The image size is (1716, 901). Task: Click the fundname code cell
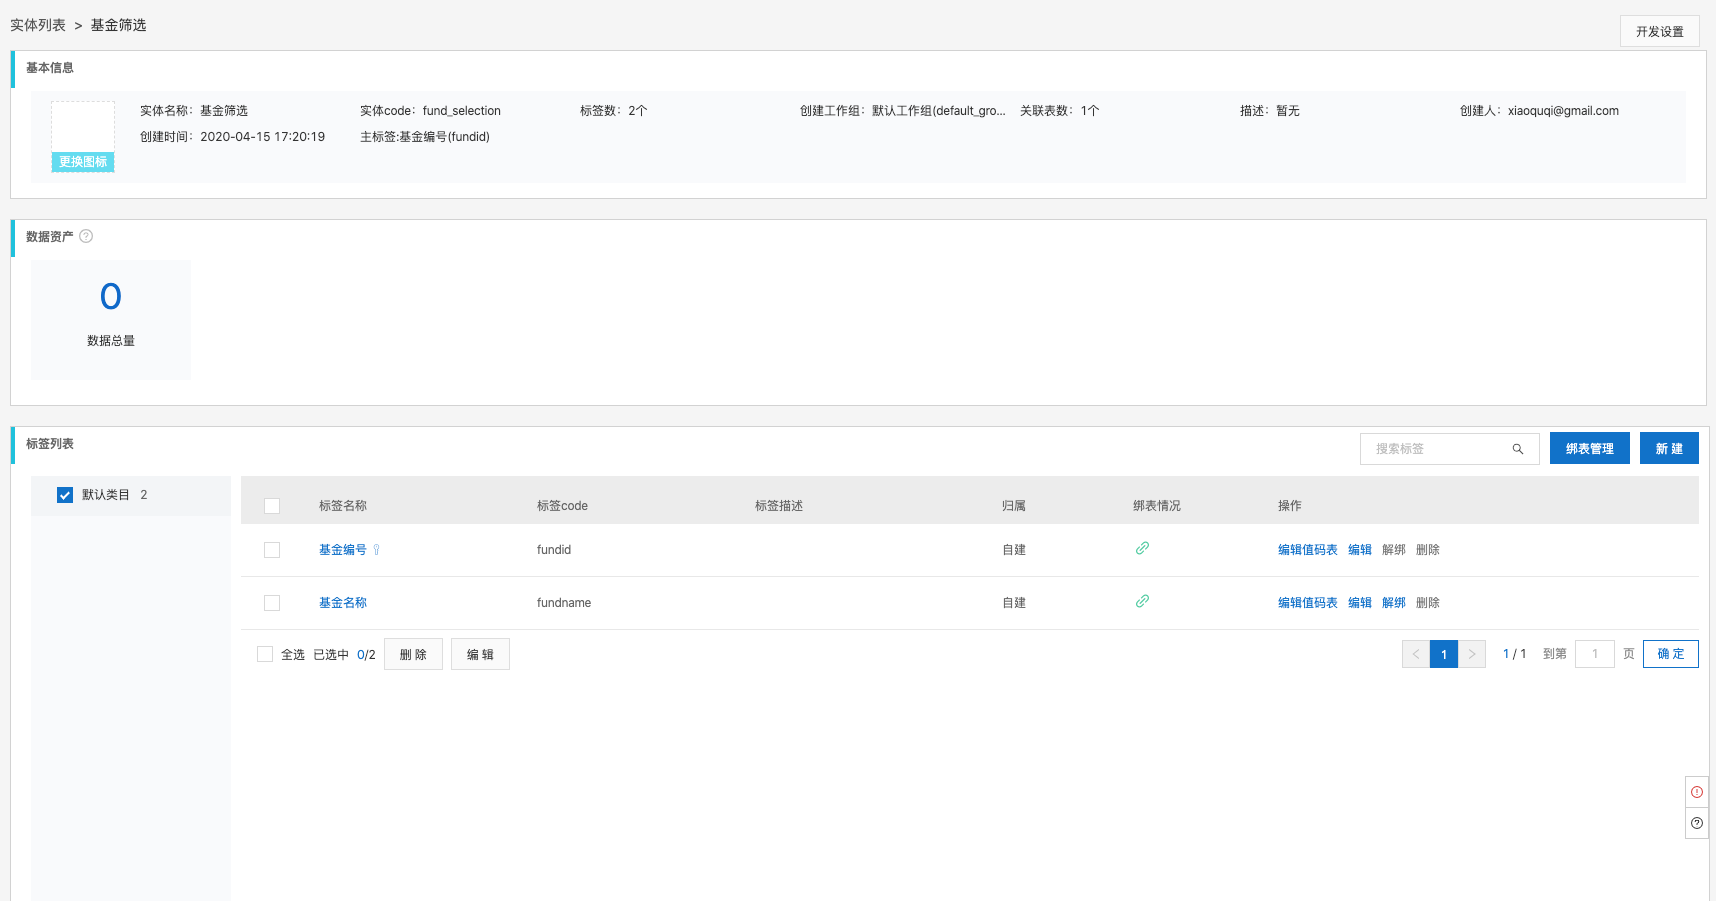point(564,603)
